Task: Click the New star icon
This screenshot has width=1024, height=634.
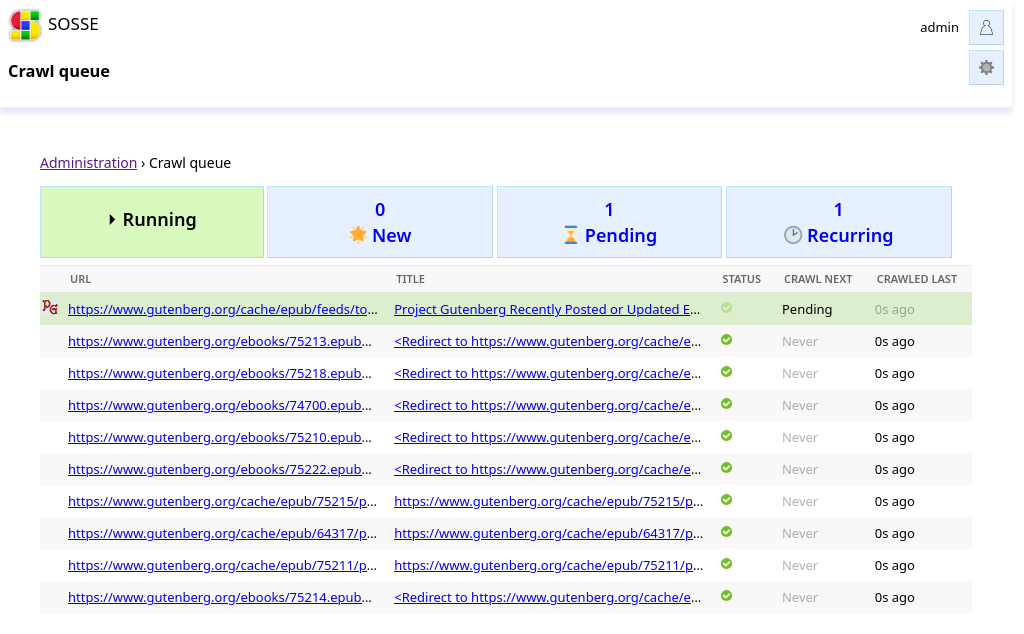Action: tap(358, 234)
